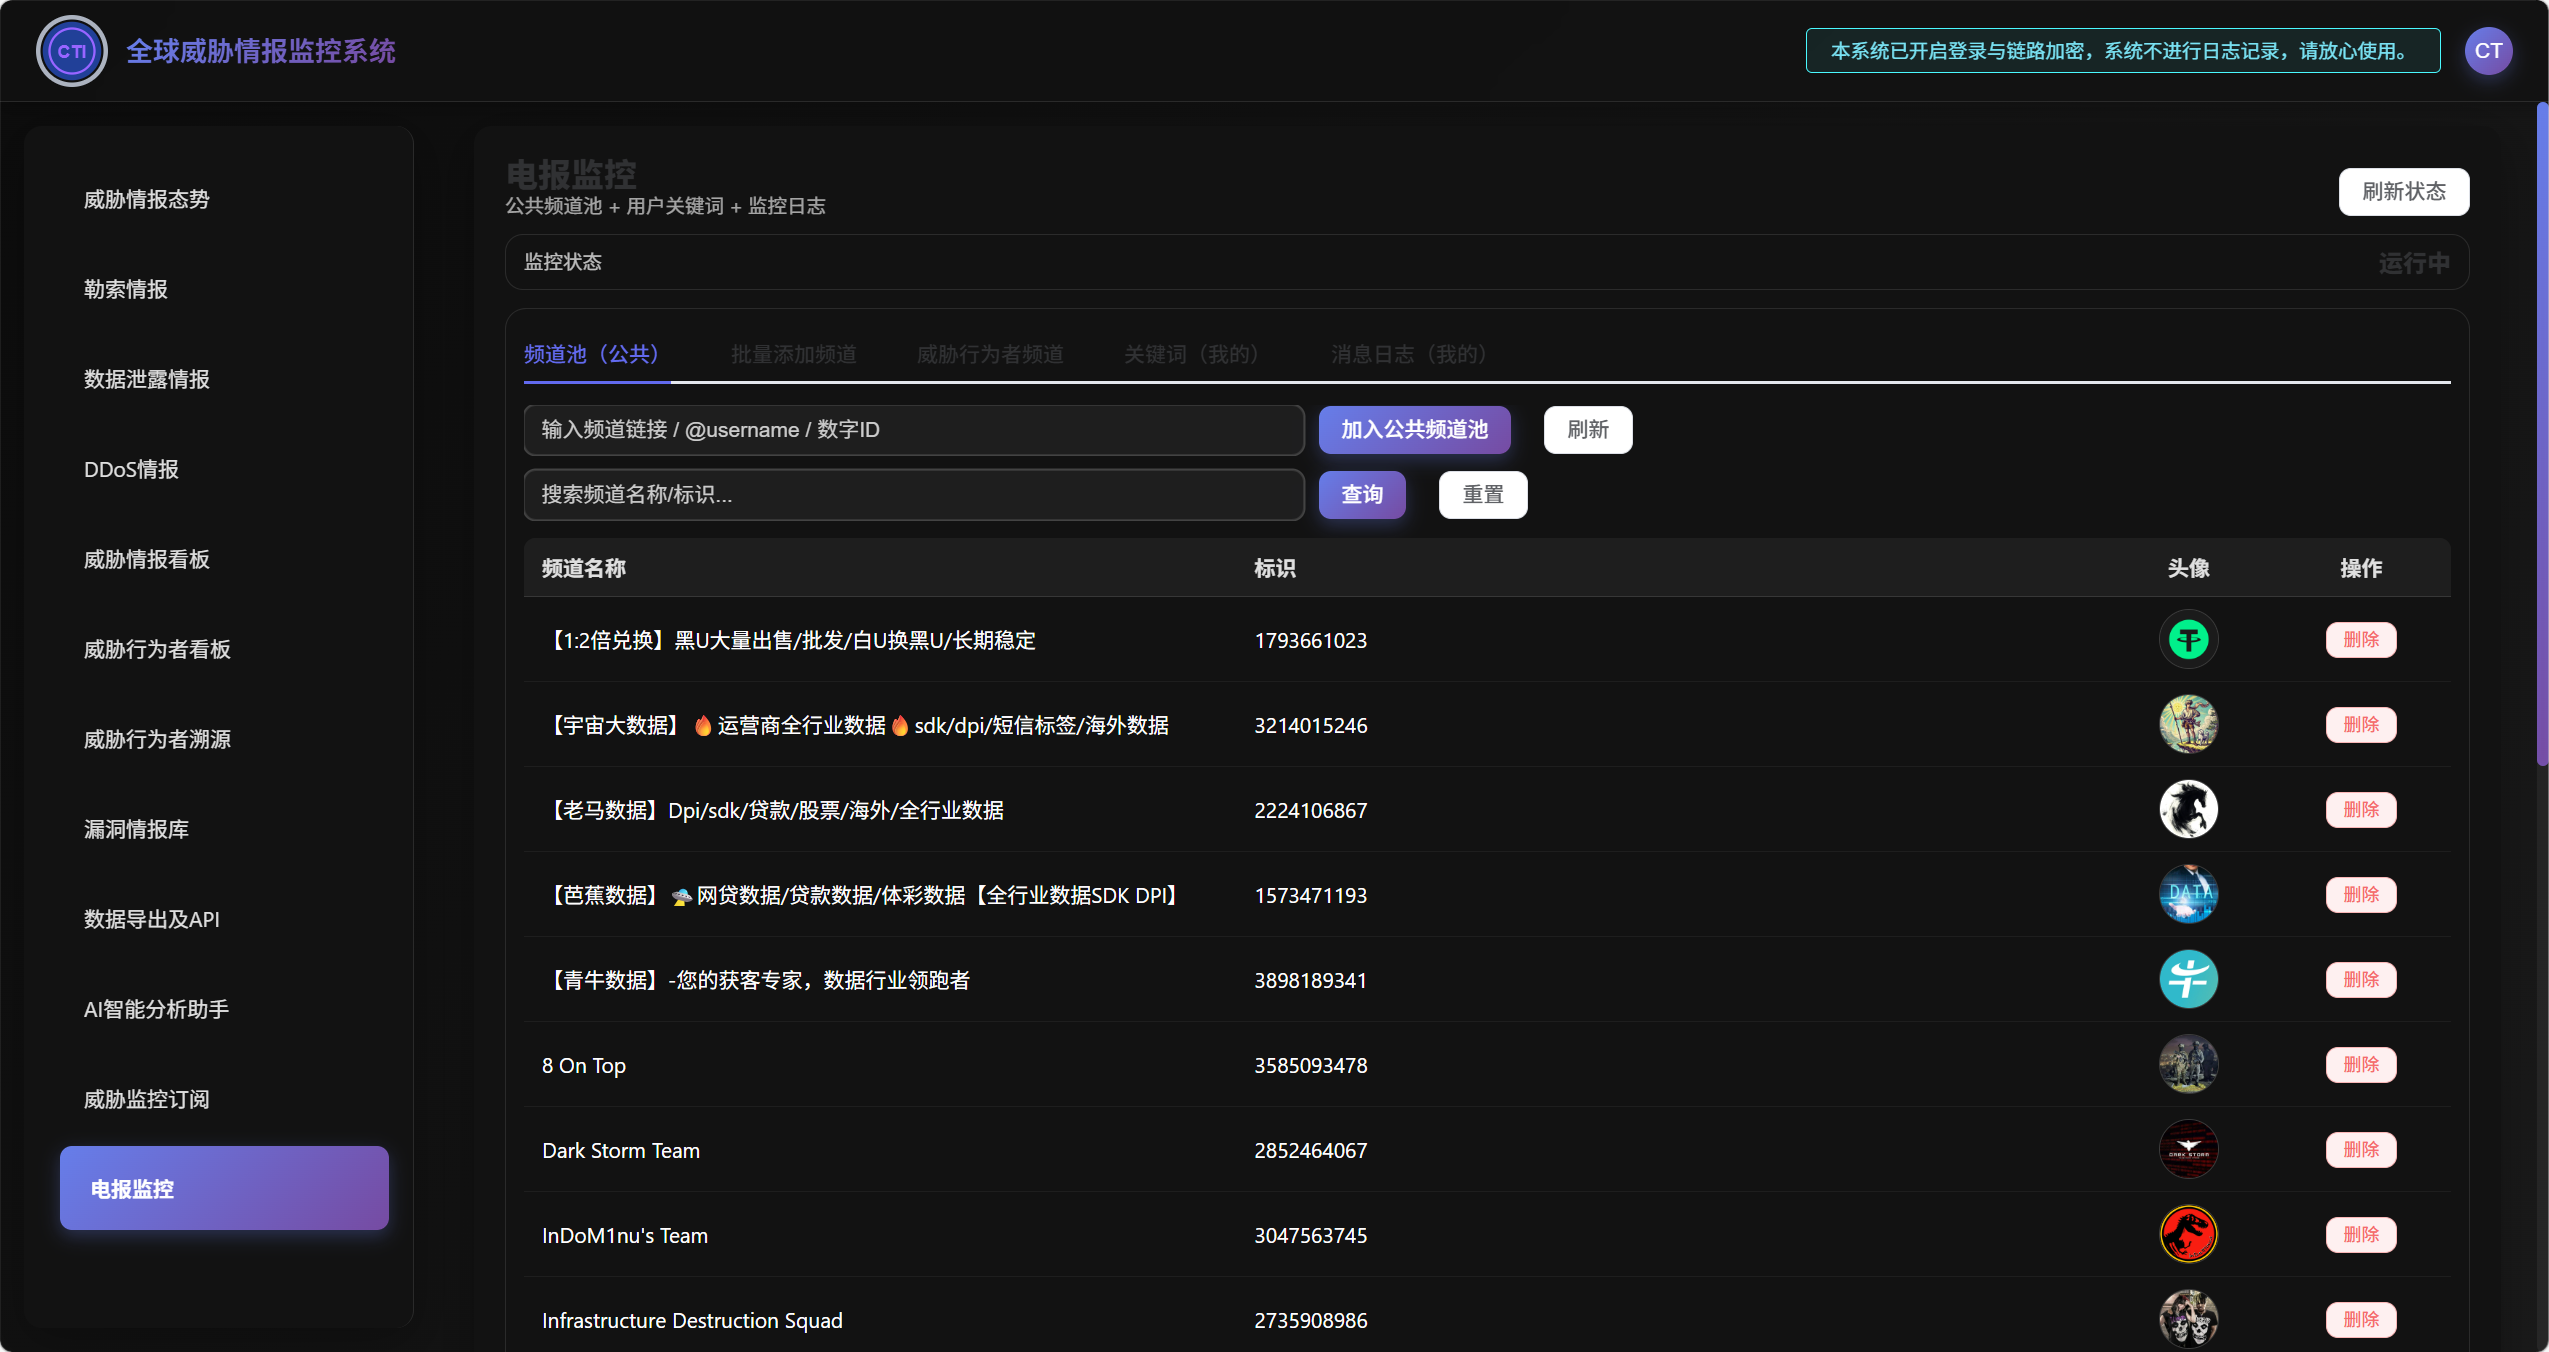The height and width of the screenshot is (1352, 2549).
Task: Click the Tether avatar of the 黑U兑换 channel
Action: [x=2188, y=639]
